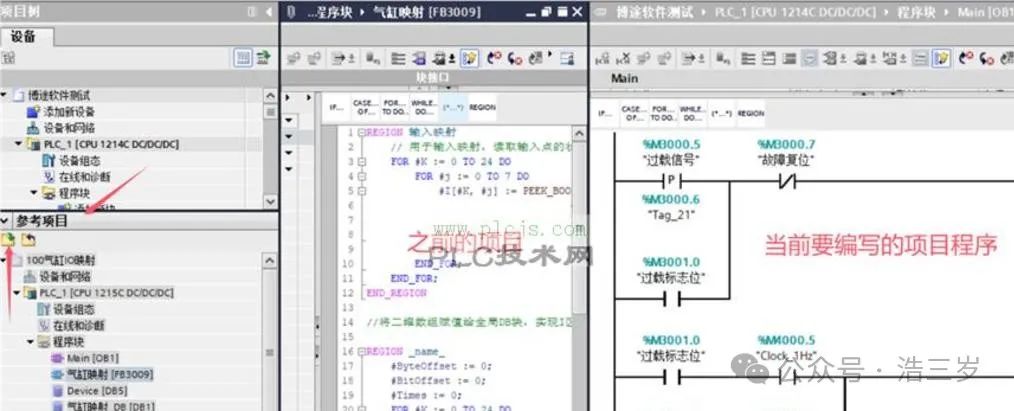Open 在线和诊断 under CPU 1215C
Image resolution: width=1014 pixels, height=411 pixels.
78,325
